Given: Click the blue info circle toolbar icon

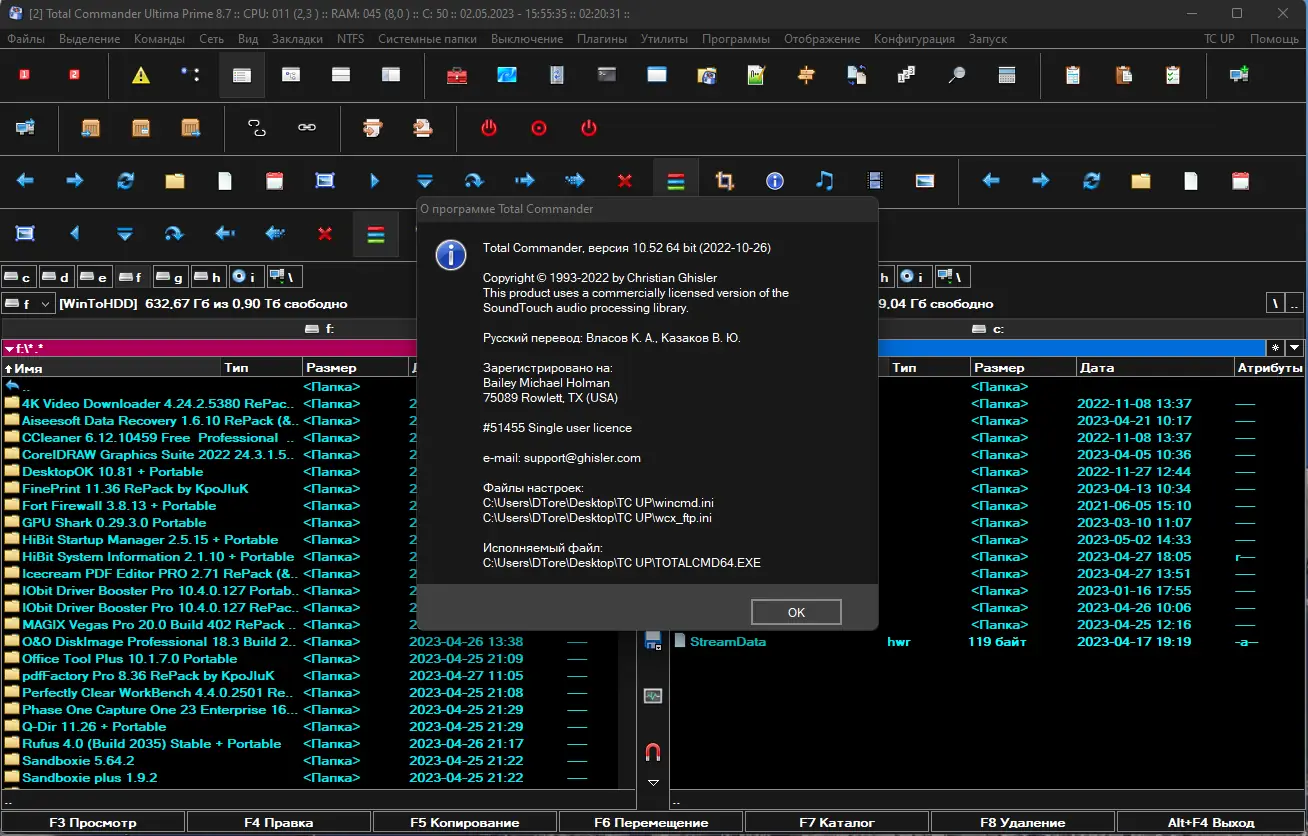Looking at the screenshot, I should tap(774, 181).
